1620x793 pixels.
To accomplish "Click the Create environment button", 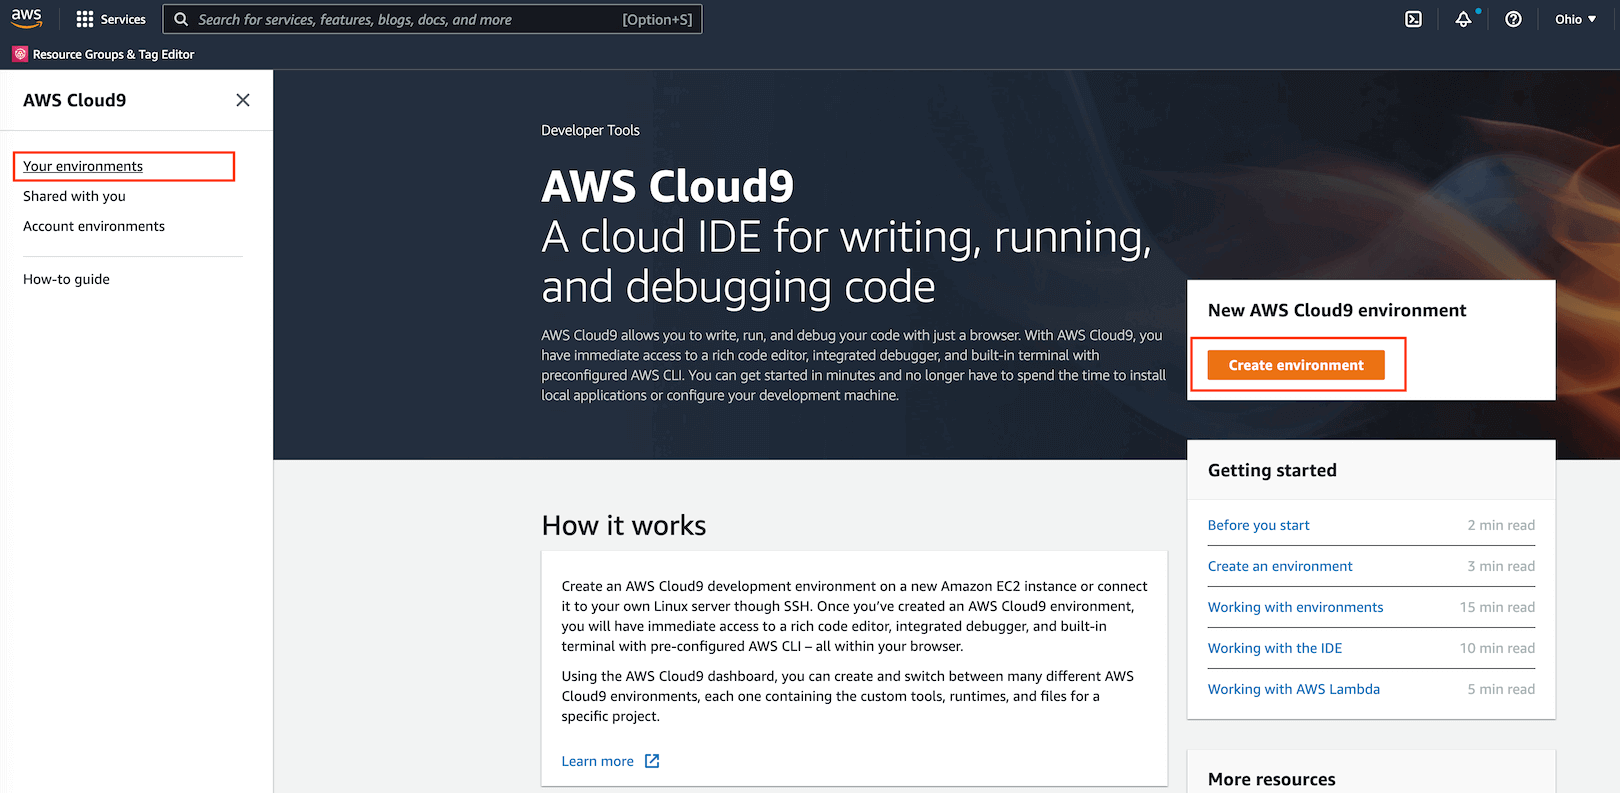I will (x=1296, y=365).
